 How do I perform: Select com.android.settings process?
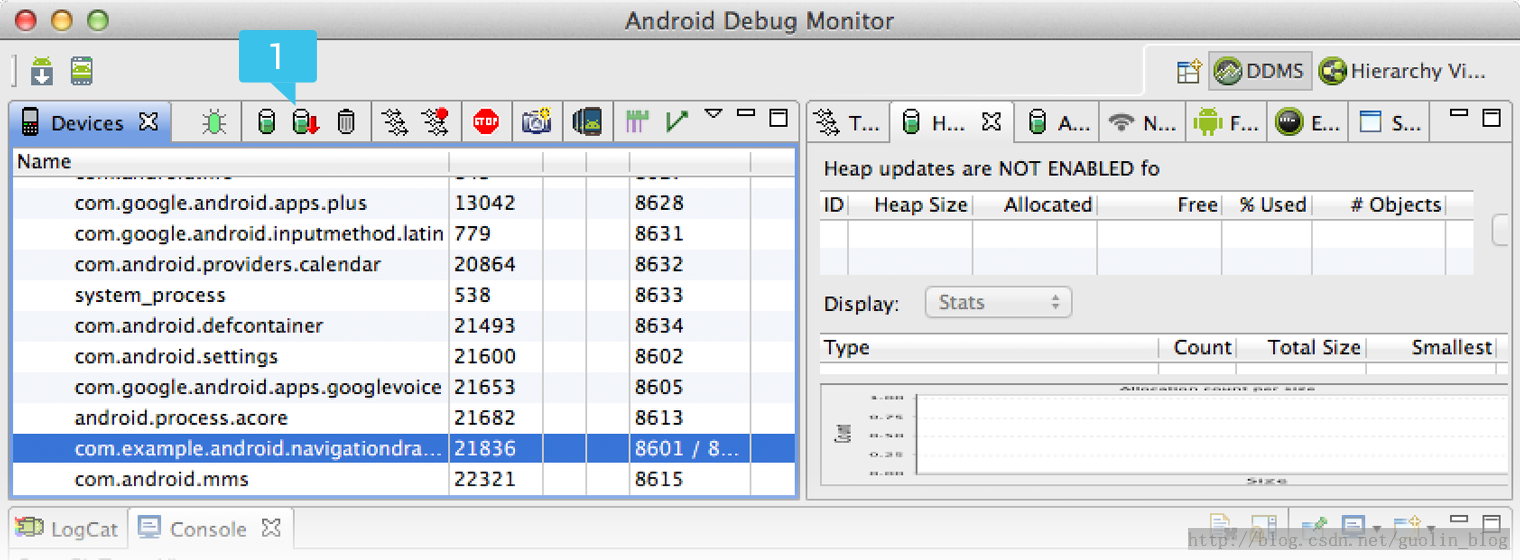(x=404, y=357)
